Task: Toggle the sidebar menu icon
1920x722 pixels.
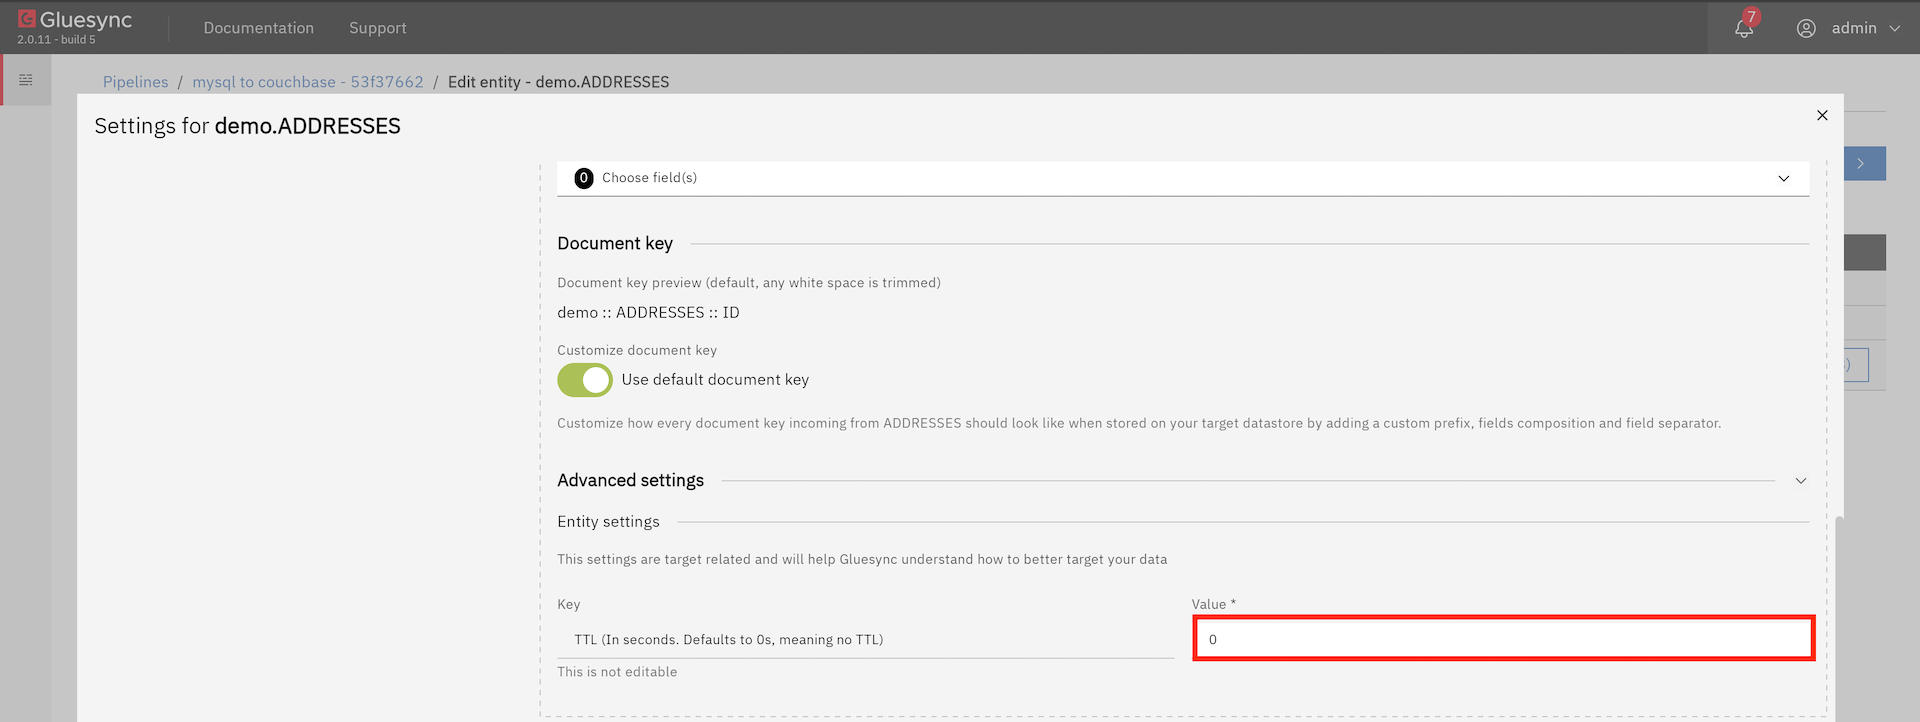Action: [x=26, y=80]
